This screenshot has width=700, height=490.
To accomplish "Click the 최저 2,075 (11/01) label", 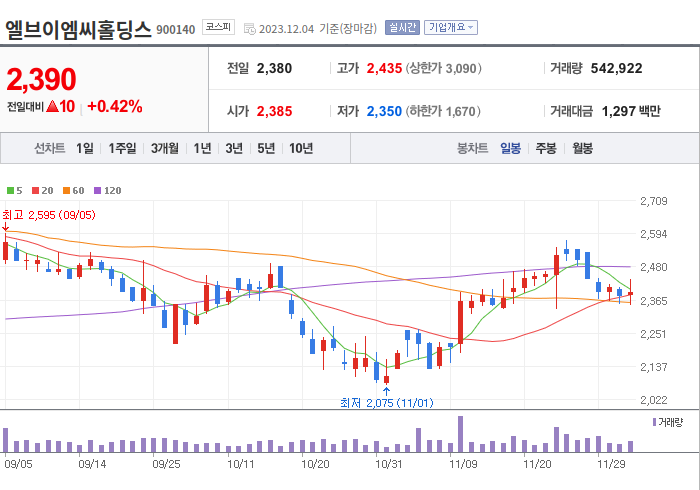I will click(387, 403).
